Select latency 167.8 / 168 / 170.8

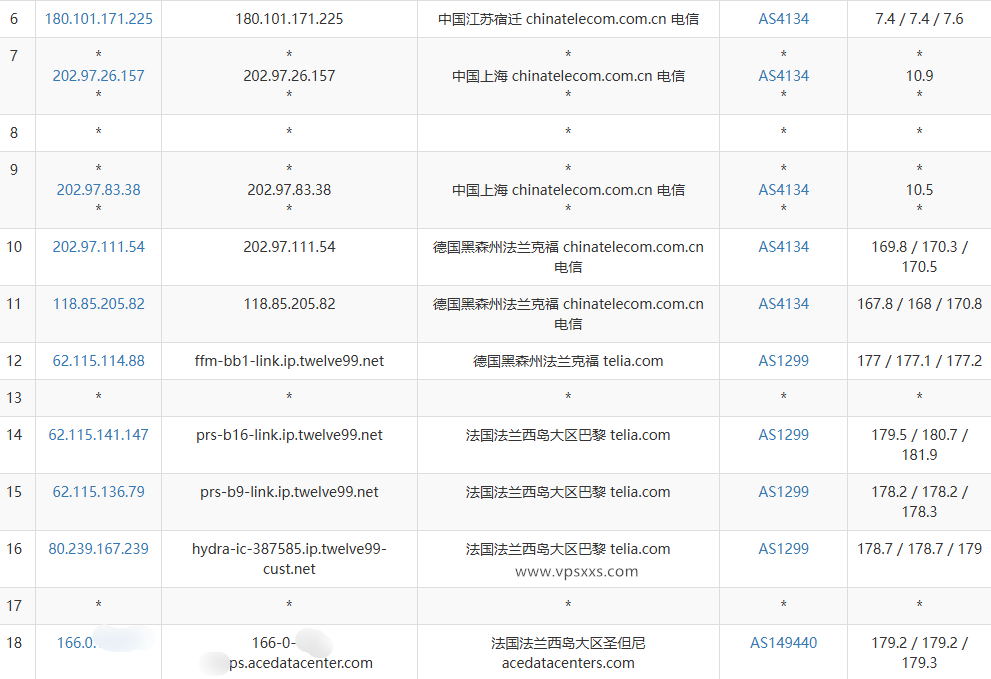(919, 303)
